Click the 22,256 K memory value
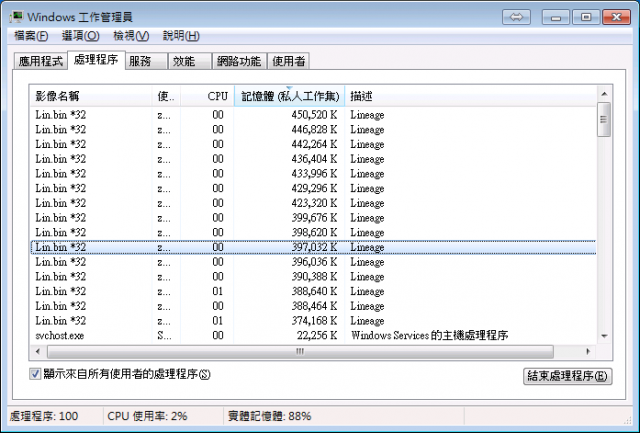 point(317,335)
